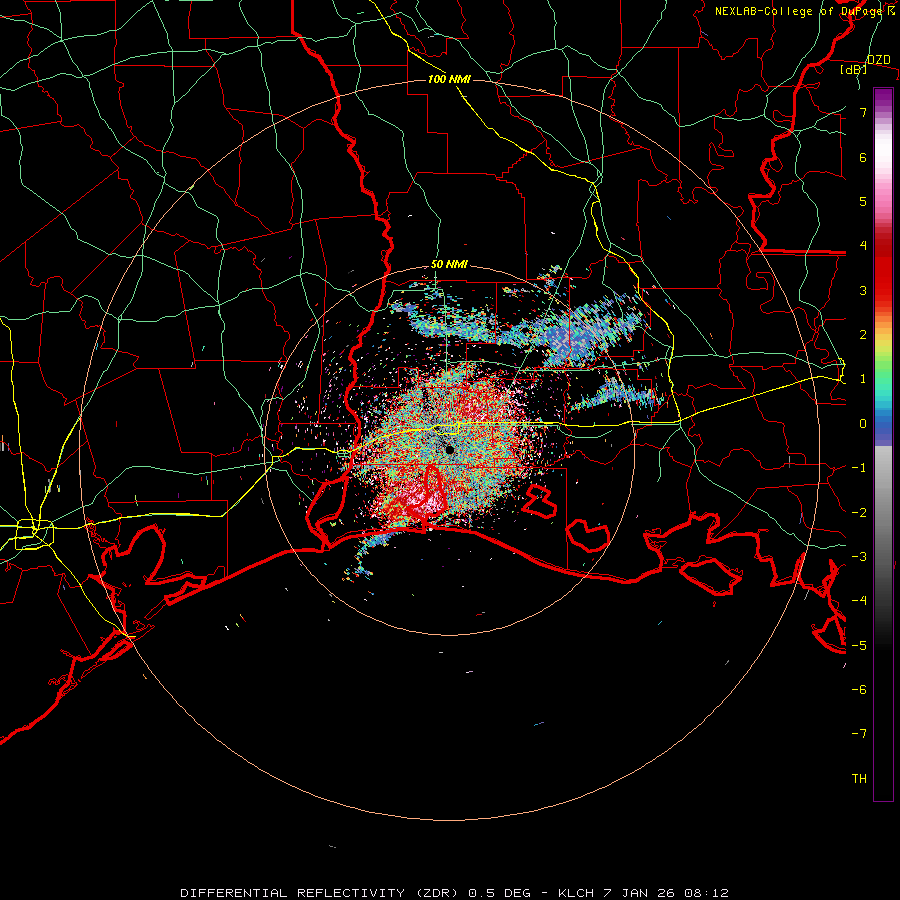Click the color scale value -2
900x900 pixels.
[x=859, y=512]
